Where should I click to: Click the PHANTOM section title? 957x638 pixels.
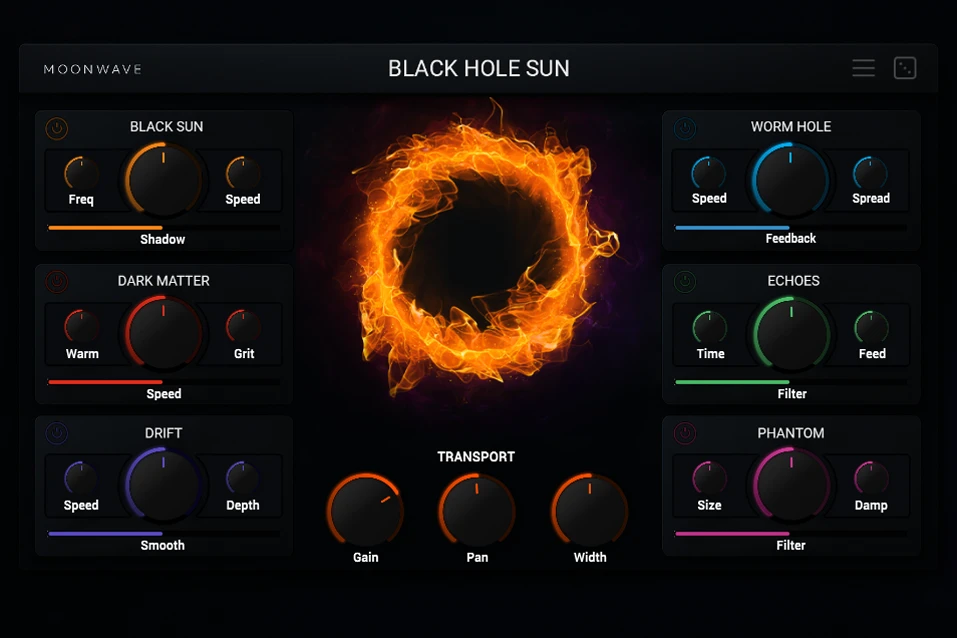point(791,433)
